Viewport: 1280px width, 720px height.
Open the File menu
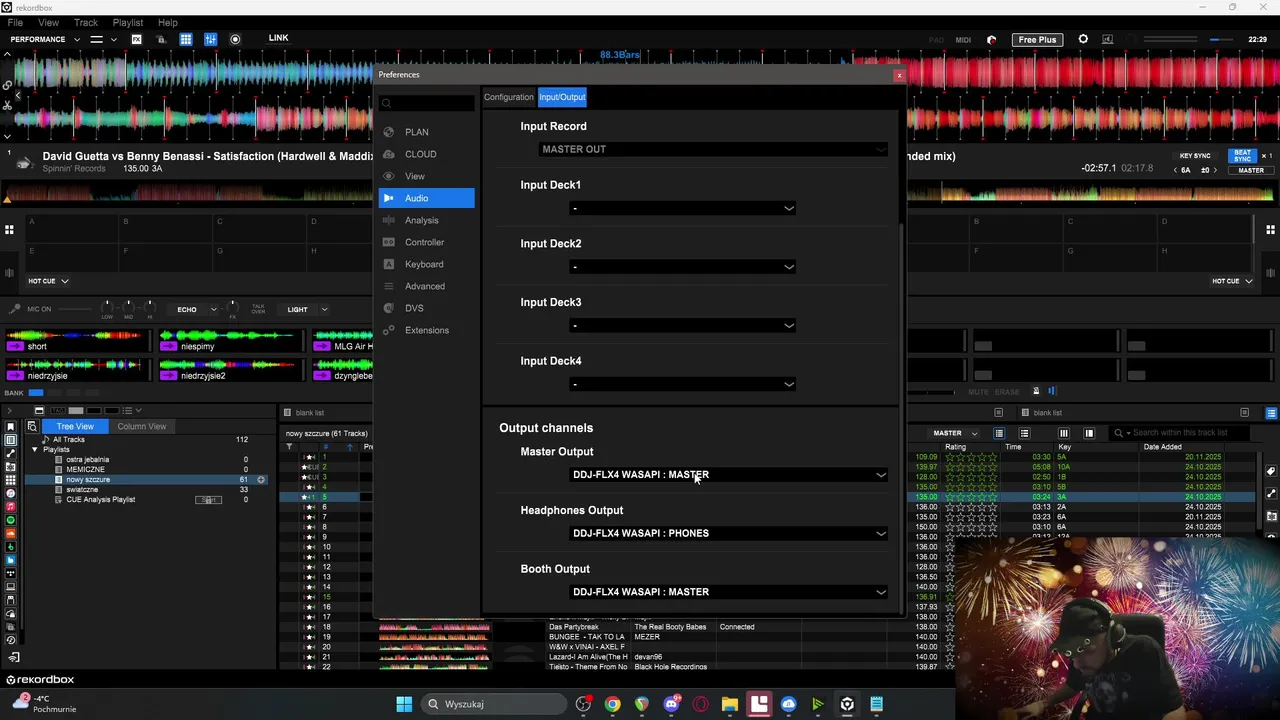coord(15,22)
